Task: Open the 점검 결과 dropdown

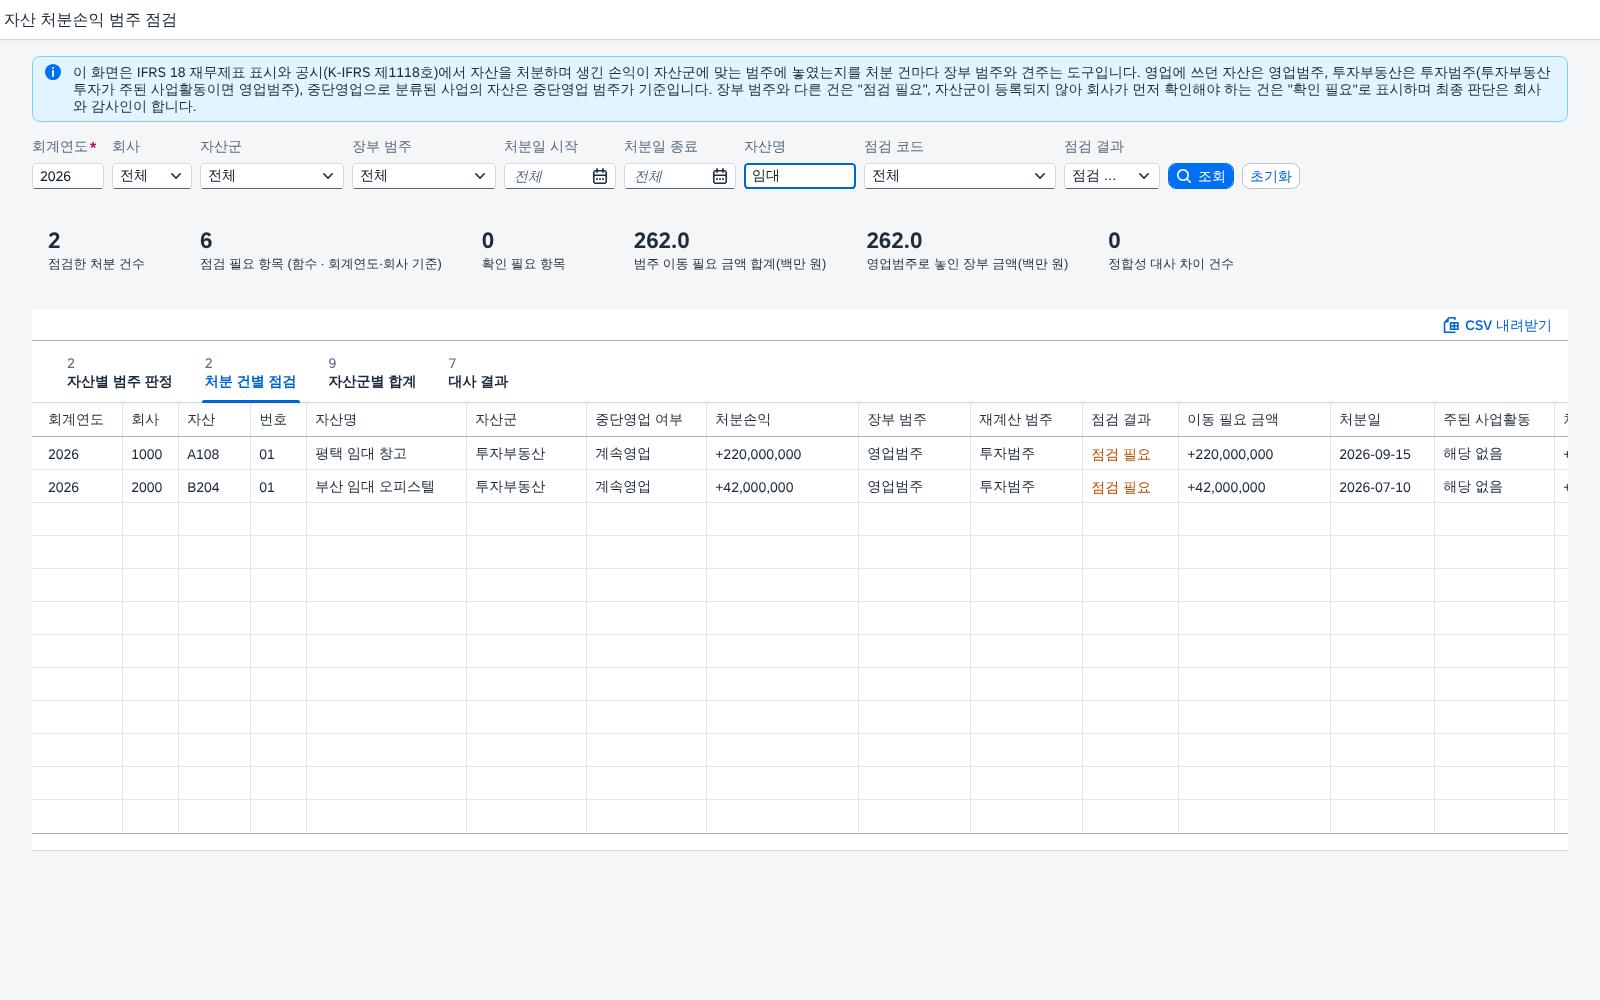Action: tap(1112, 176)
